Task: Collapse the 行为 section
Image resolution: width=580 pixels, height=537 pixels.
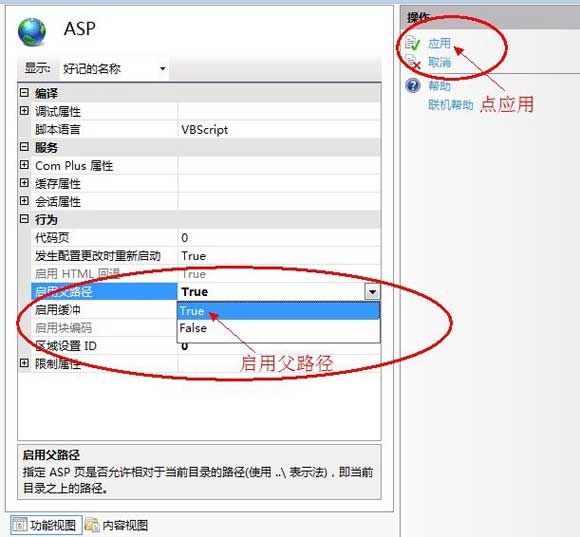Action: [x=24, y=219]
